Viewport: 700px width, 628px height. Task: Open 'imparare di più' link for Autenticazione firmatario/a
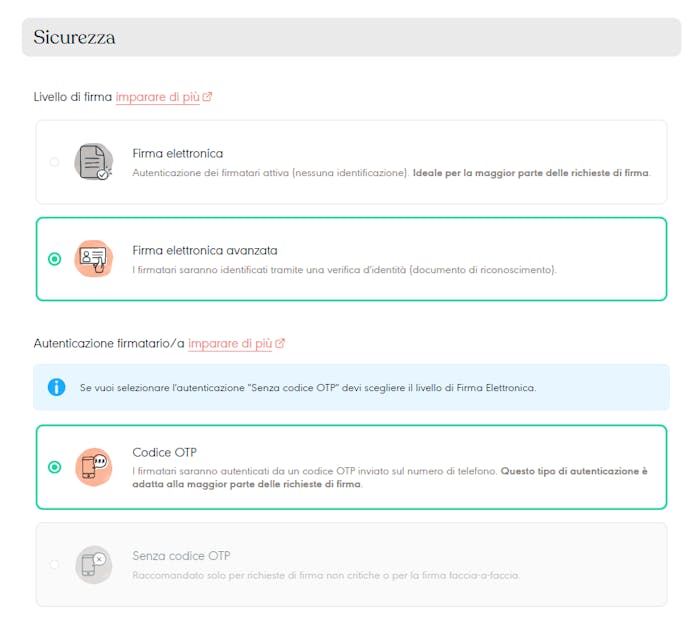[230, 344]
